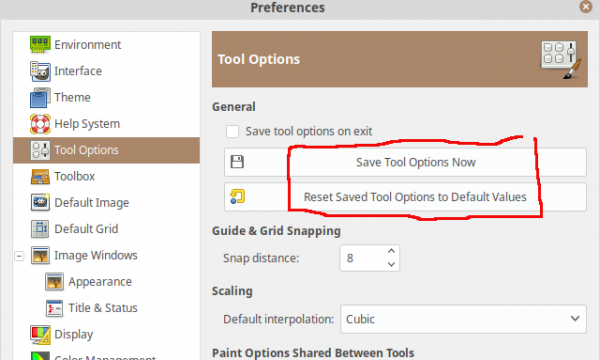
Task: Open the Environment preferences icon
Action: click(40, 44)
